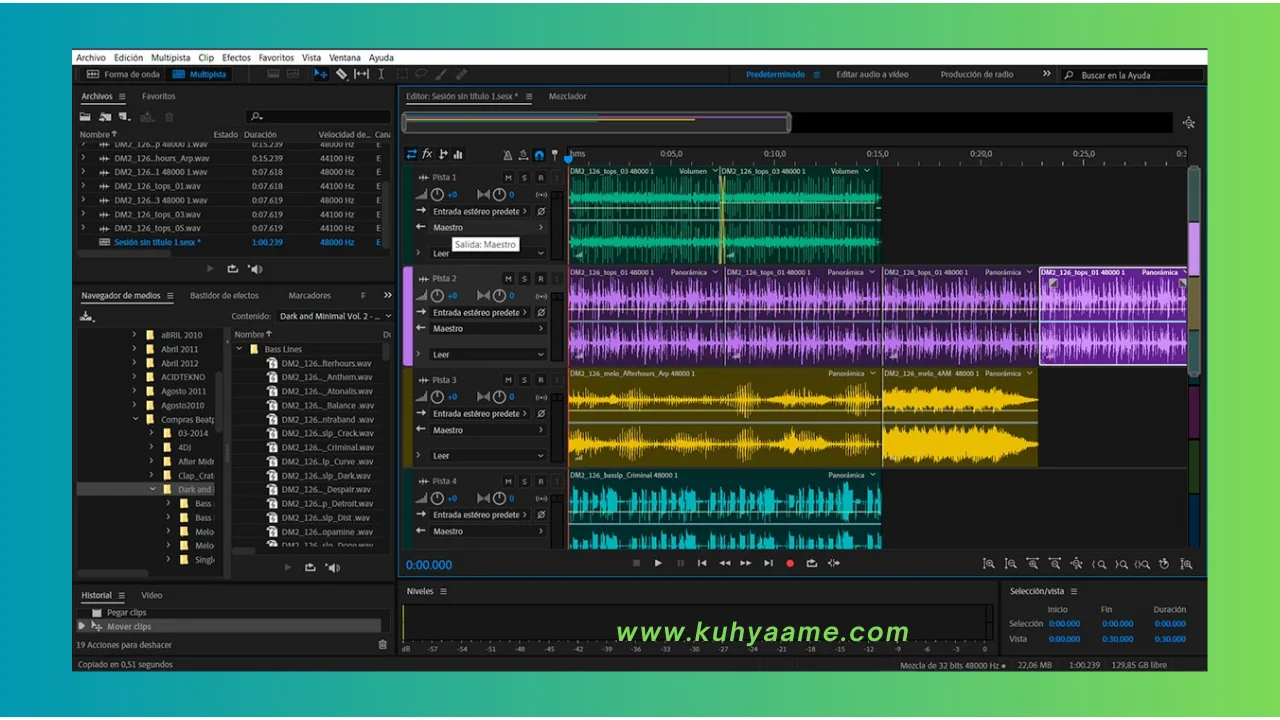Select the Move tool in the top toolbar
Screen dimensions: 1280x720
coord(320,74)
